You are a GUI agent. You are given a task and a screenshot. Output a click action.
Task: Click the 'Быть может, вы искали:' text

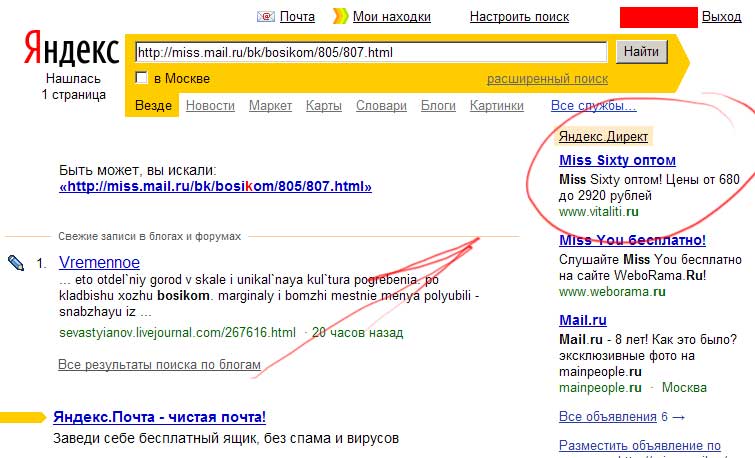click(x=138, y=170)
